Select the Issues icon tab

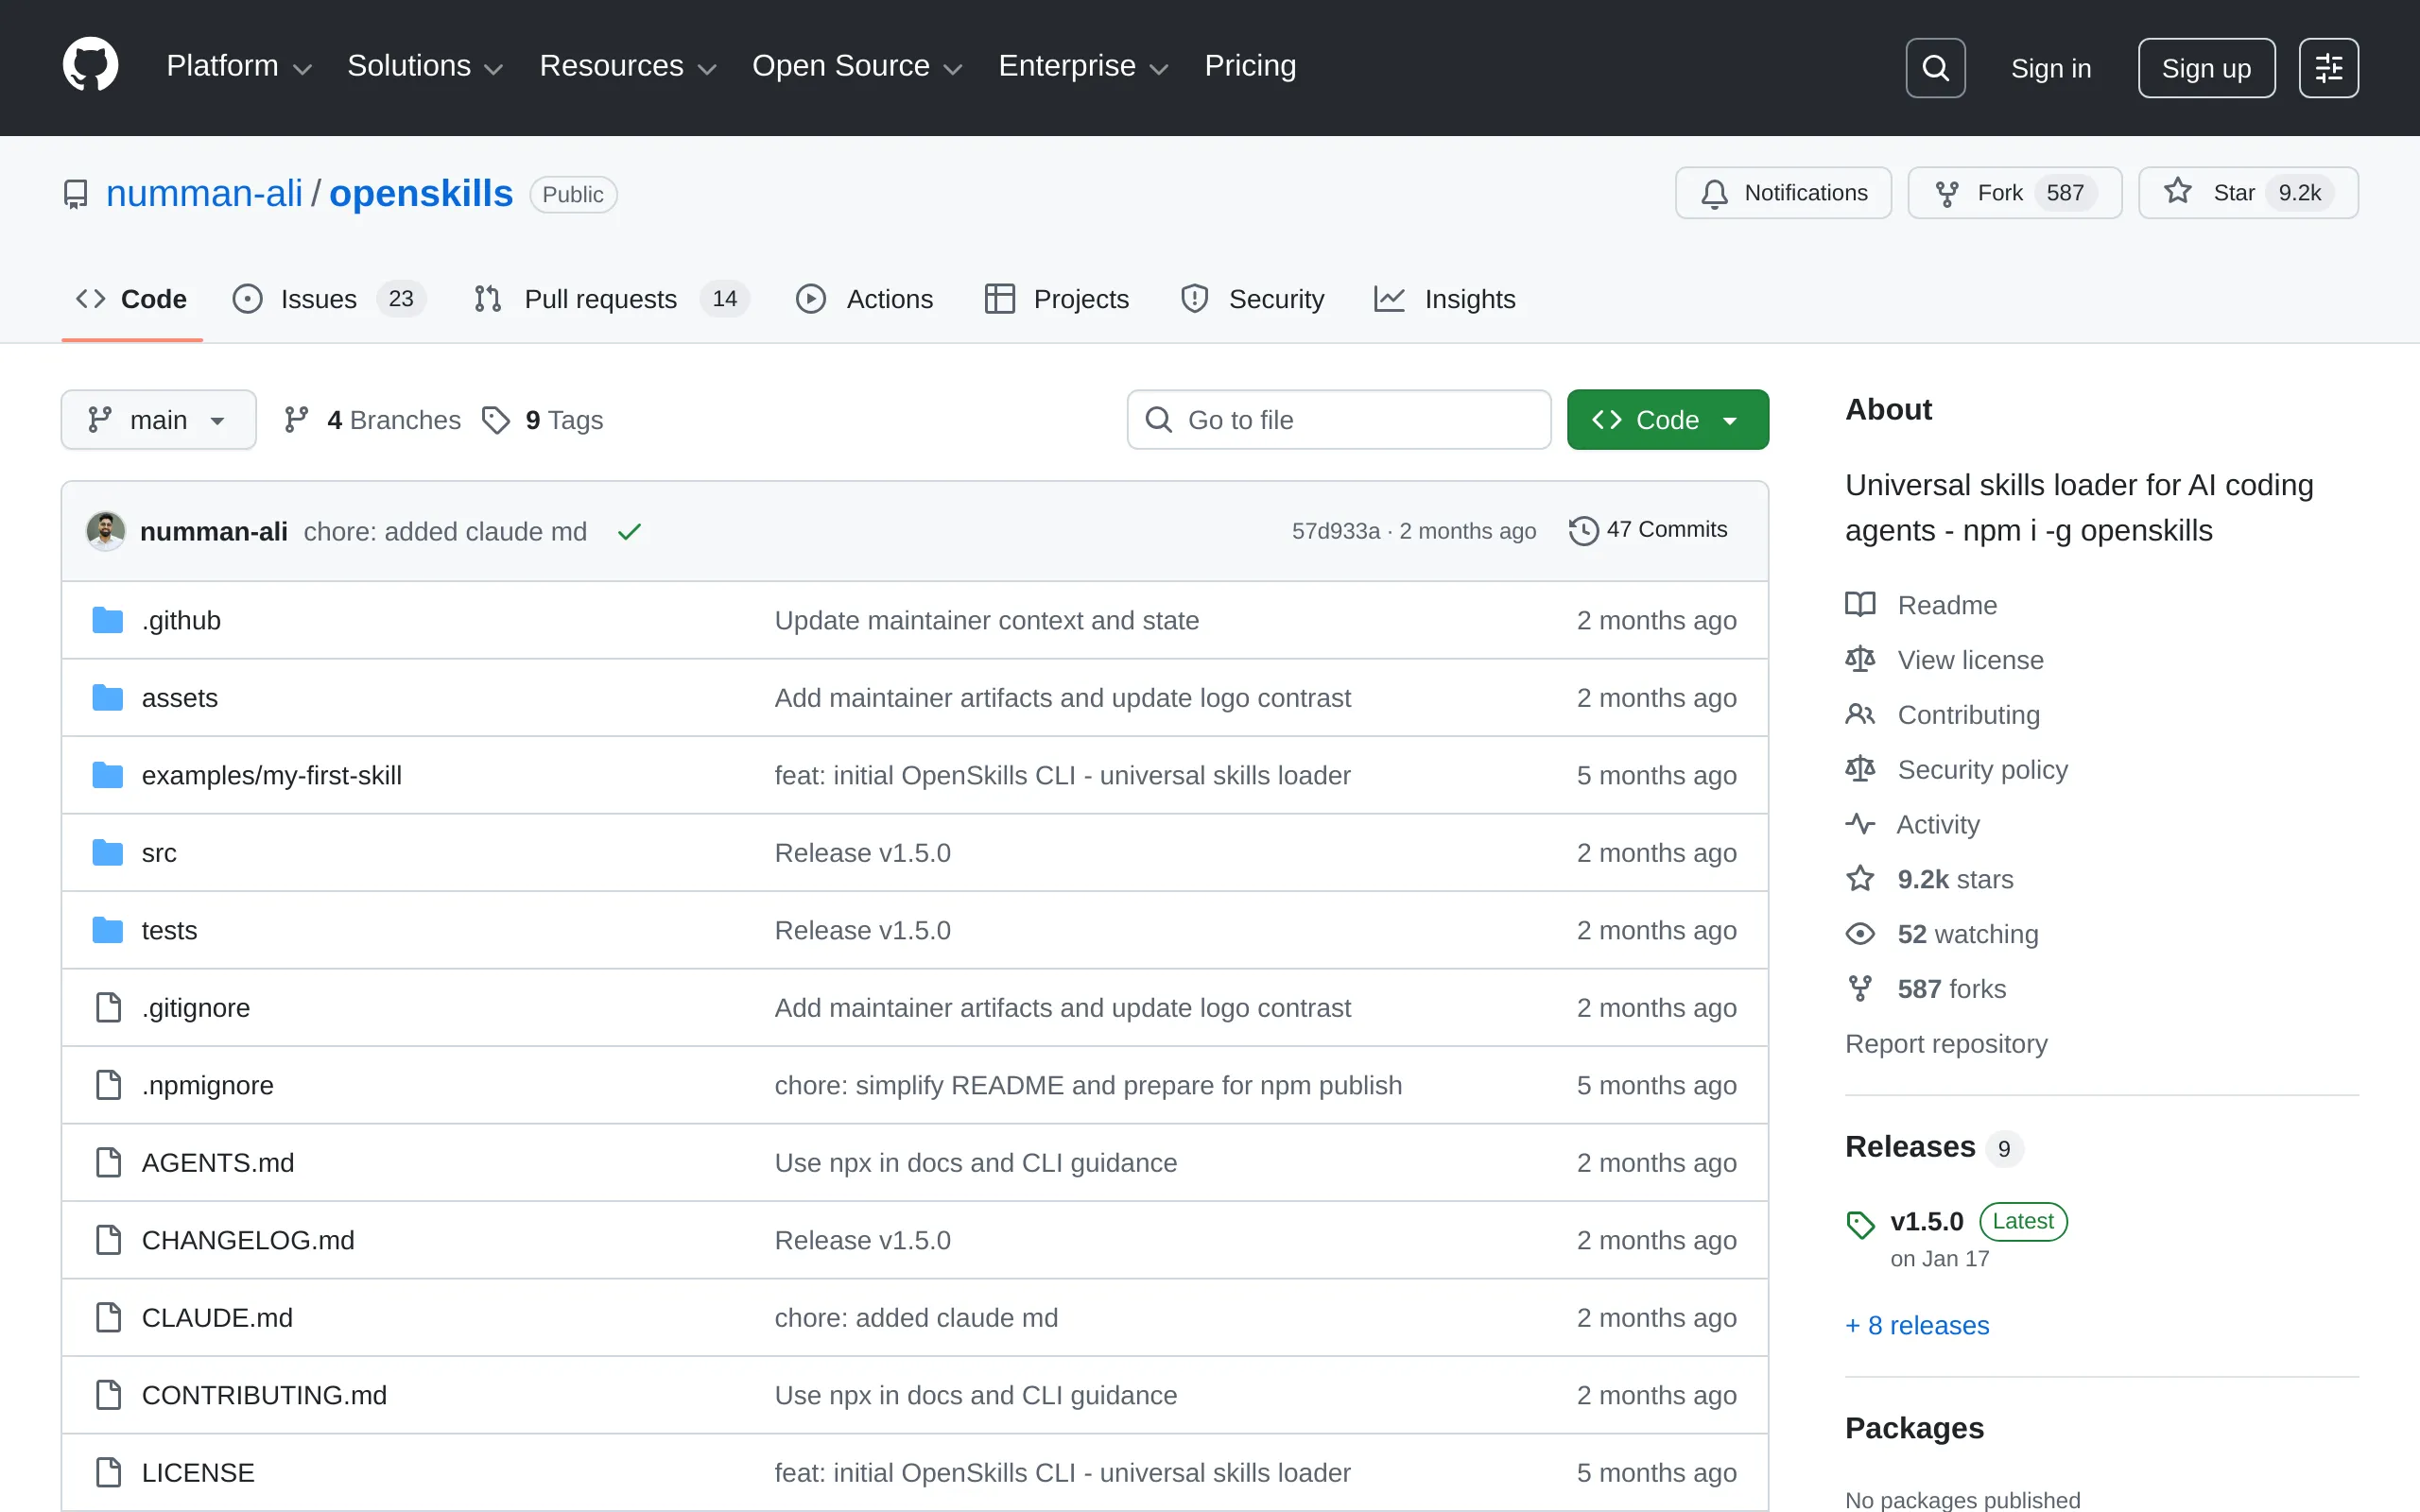coord(246,298)
